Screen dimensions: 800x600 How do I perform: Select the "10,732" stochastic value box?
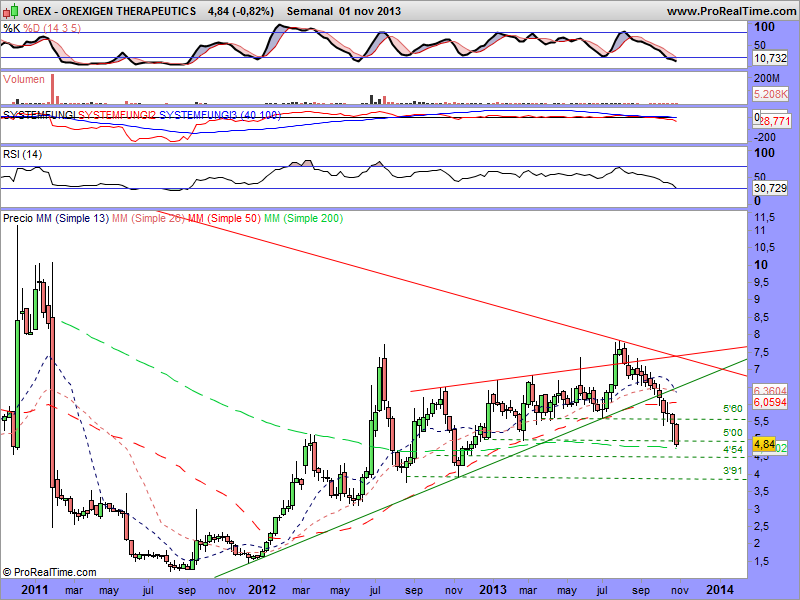coord(770,58)
